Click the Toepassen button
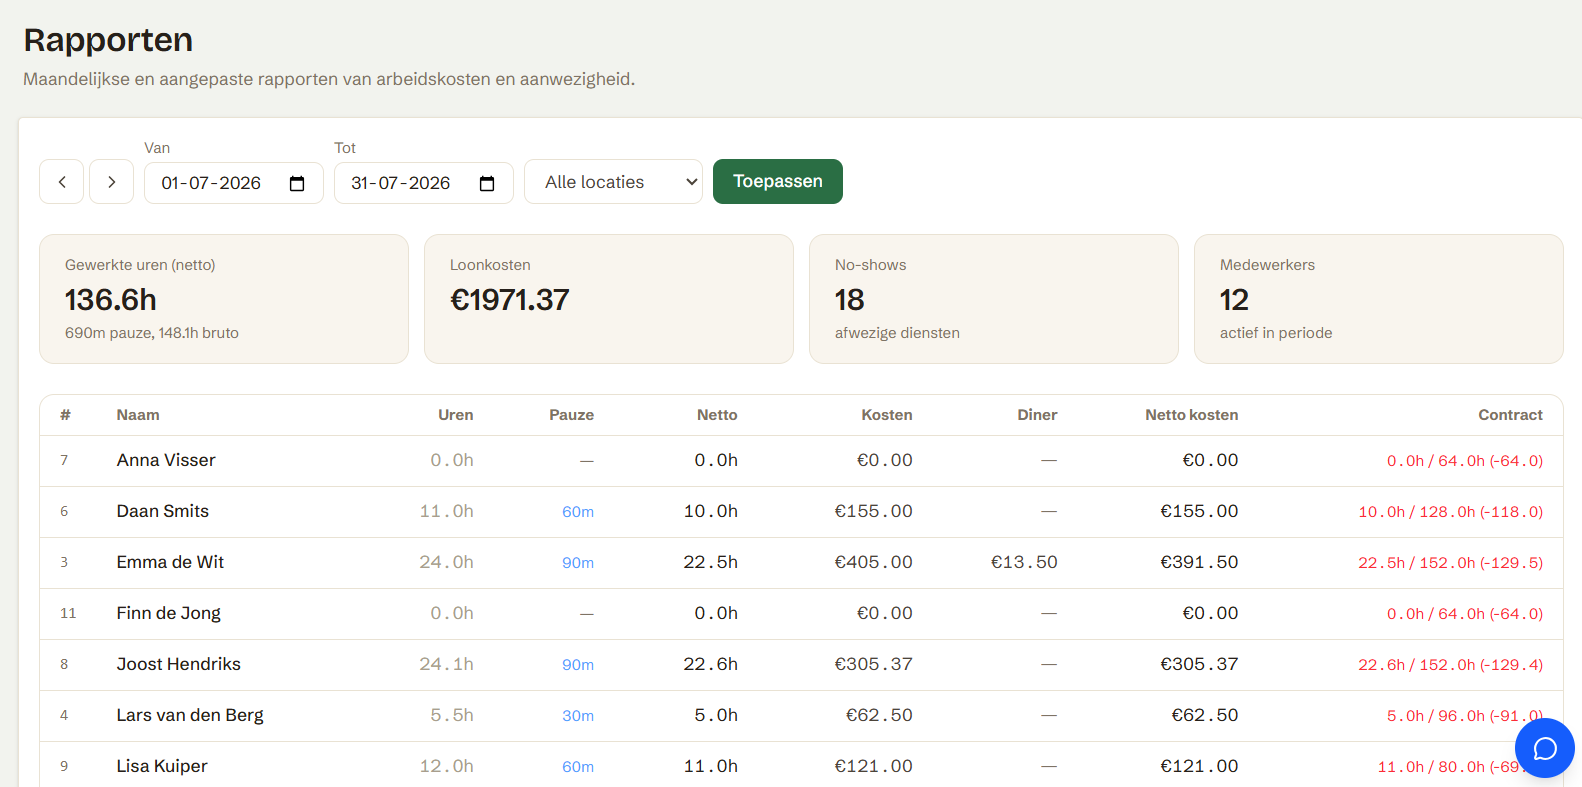Screen dimensions: 1582x787 point(778,181)
